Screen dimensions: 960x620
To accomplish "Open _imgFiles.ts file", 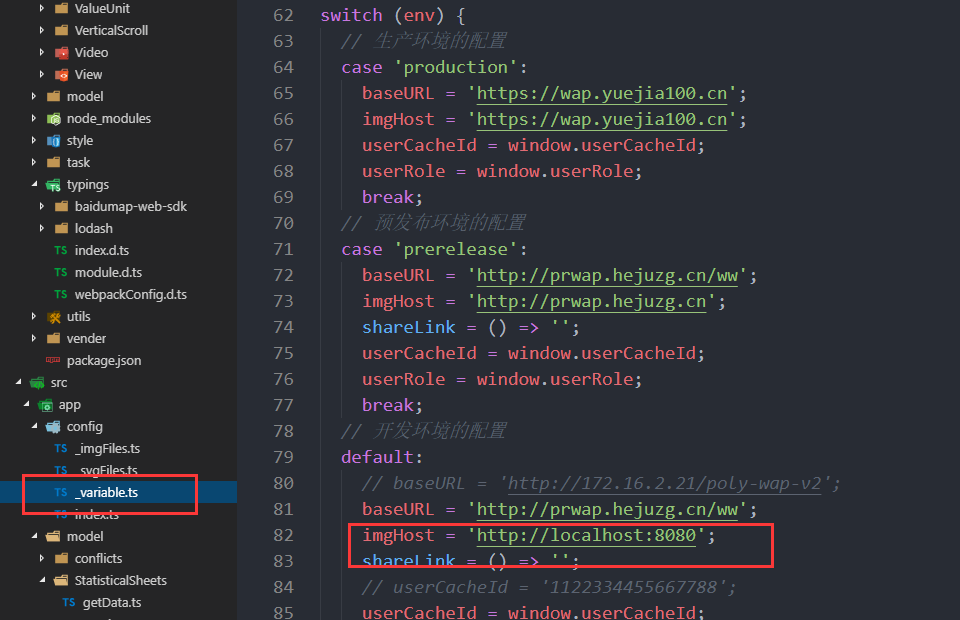I will (x=107, y=449).
